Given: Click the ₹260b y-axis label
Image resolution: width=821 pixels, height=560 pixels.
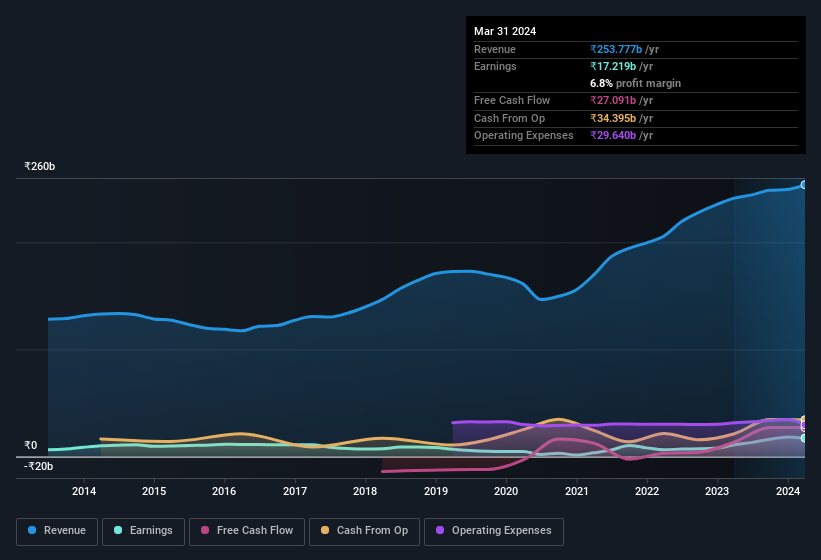Looking at the screenshot, I should click(39, 166).
